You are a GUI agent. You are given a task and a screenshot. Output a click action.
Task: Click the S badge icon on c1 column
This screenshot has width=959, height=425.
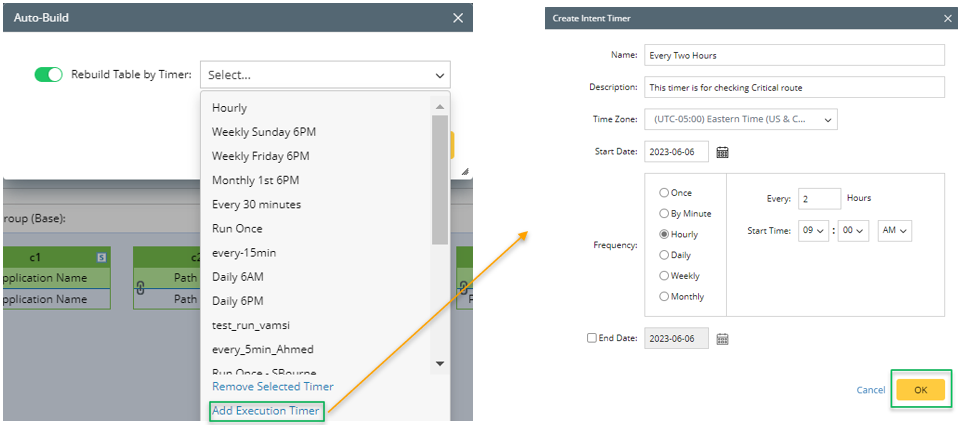pos(101,258)
